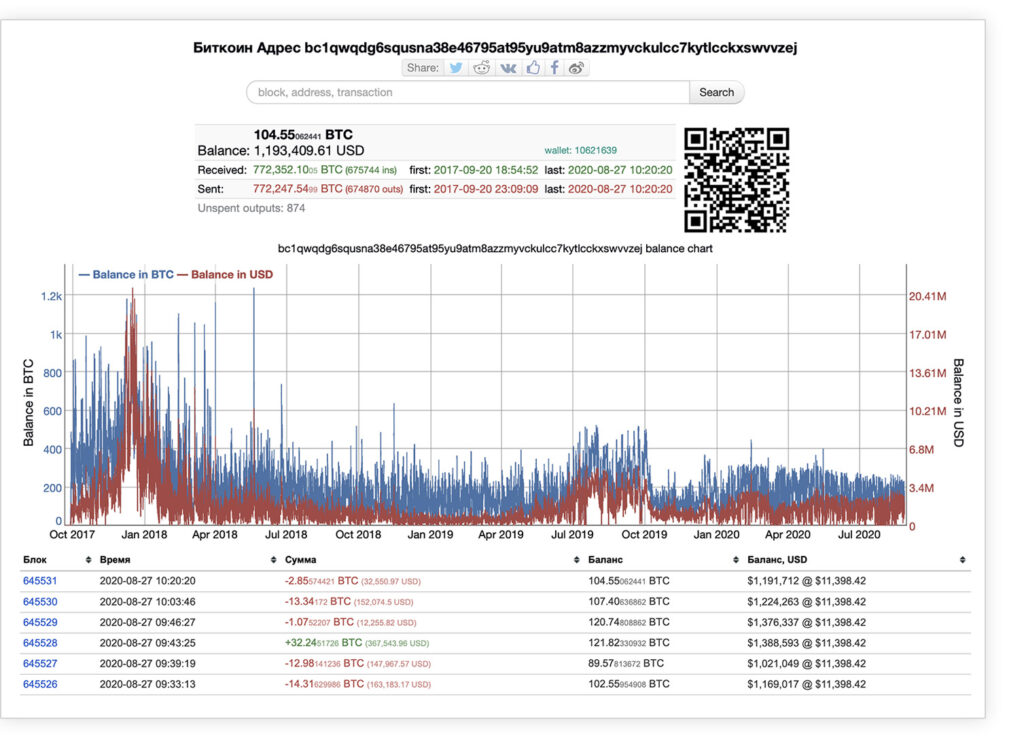This screenshot has width=1024, height=738.
Task: Share the address on Facebook
Action: [554, 68]
